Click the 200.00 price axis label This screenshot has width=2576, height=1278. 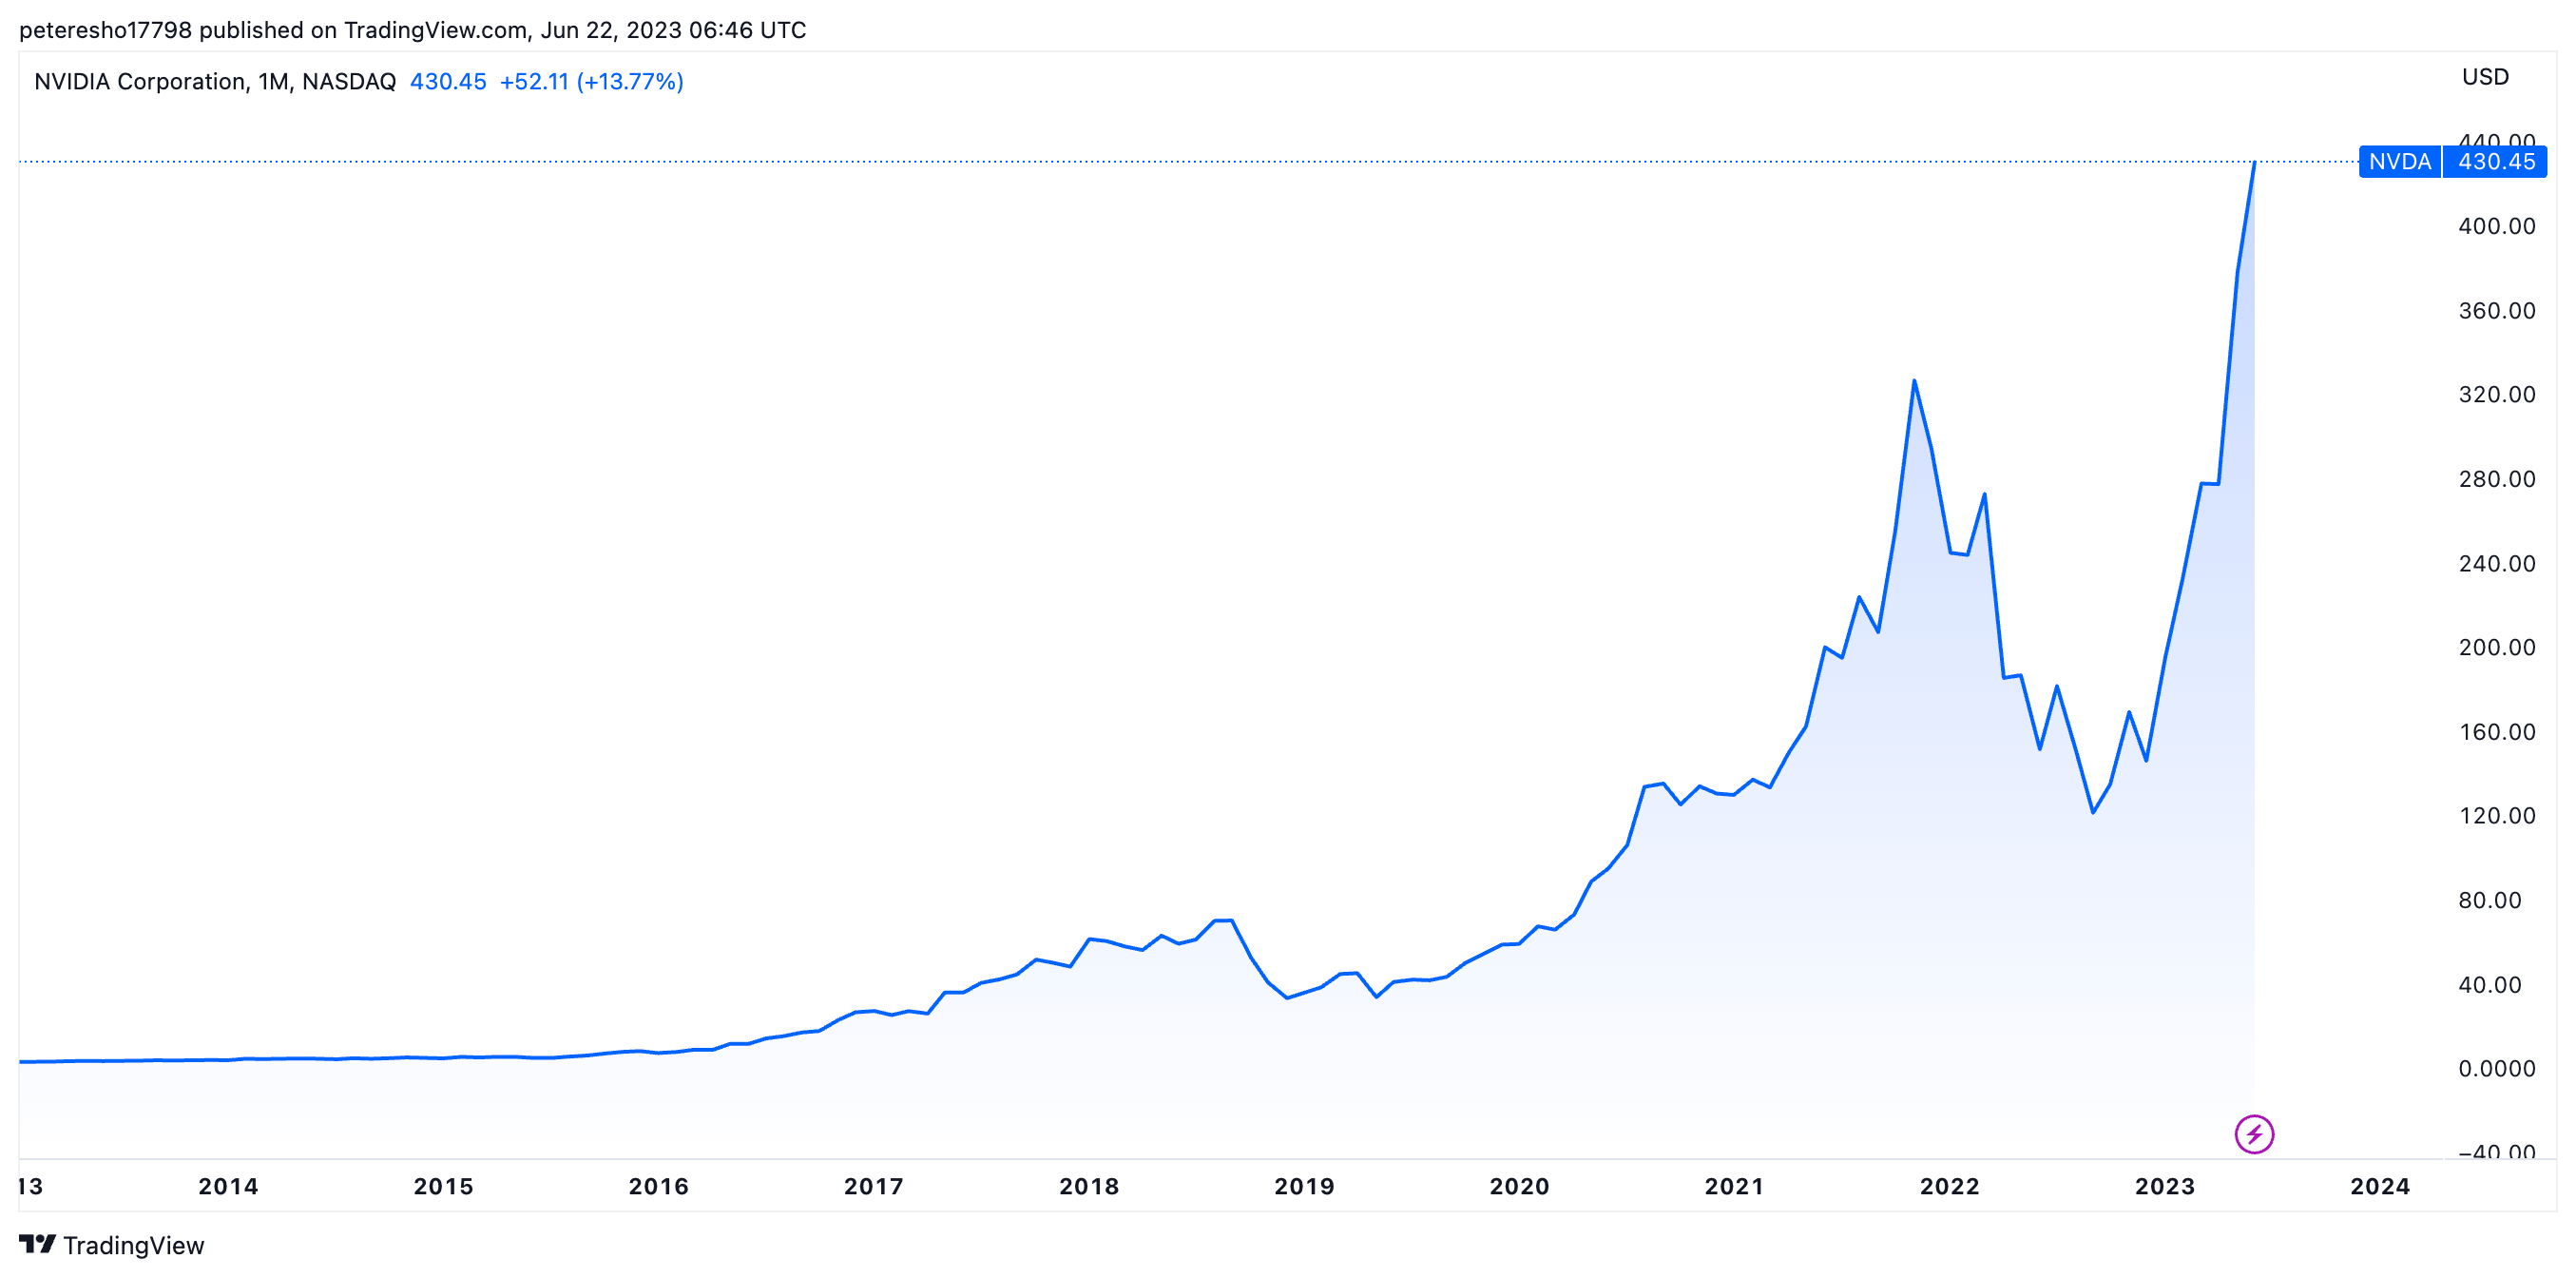pyautogui.click(x=2496, y=647)
